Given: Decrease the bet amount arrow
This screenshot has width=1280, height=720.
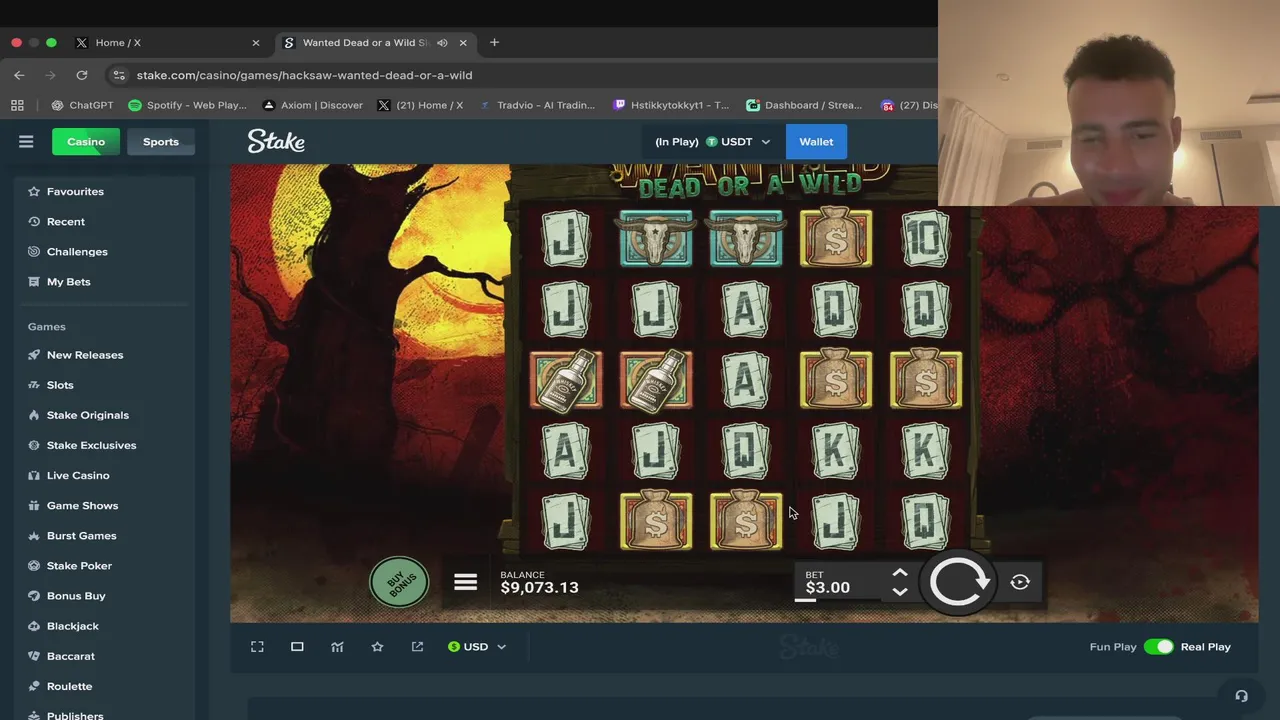Looking at the screenshot, I should (899, 591).
